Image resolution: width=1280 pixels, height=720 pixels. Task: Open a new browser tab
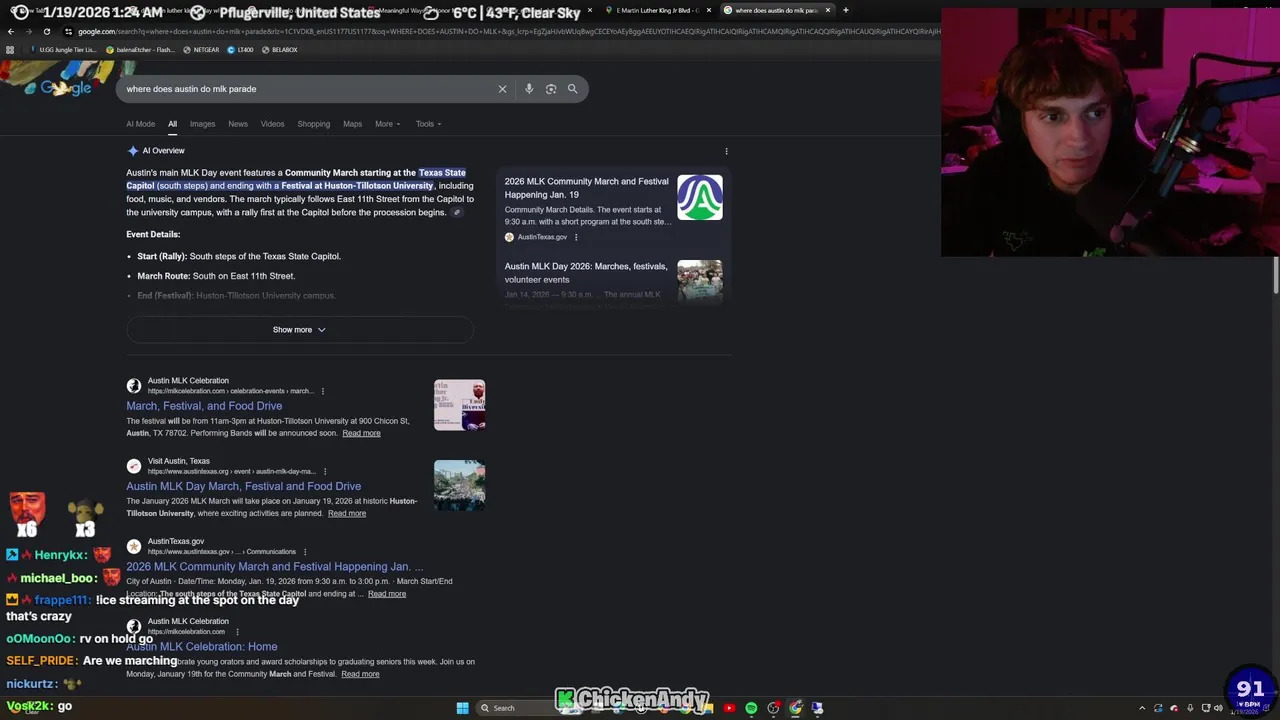pos(845,10)
